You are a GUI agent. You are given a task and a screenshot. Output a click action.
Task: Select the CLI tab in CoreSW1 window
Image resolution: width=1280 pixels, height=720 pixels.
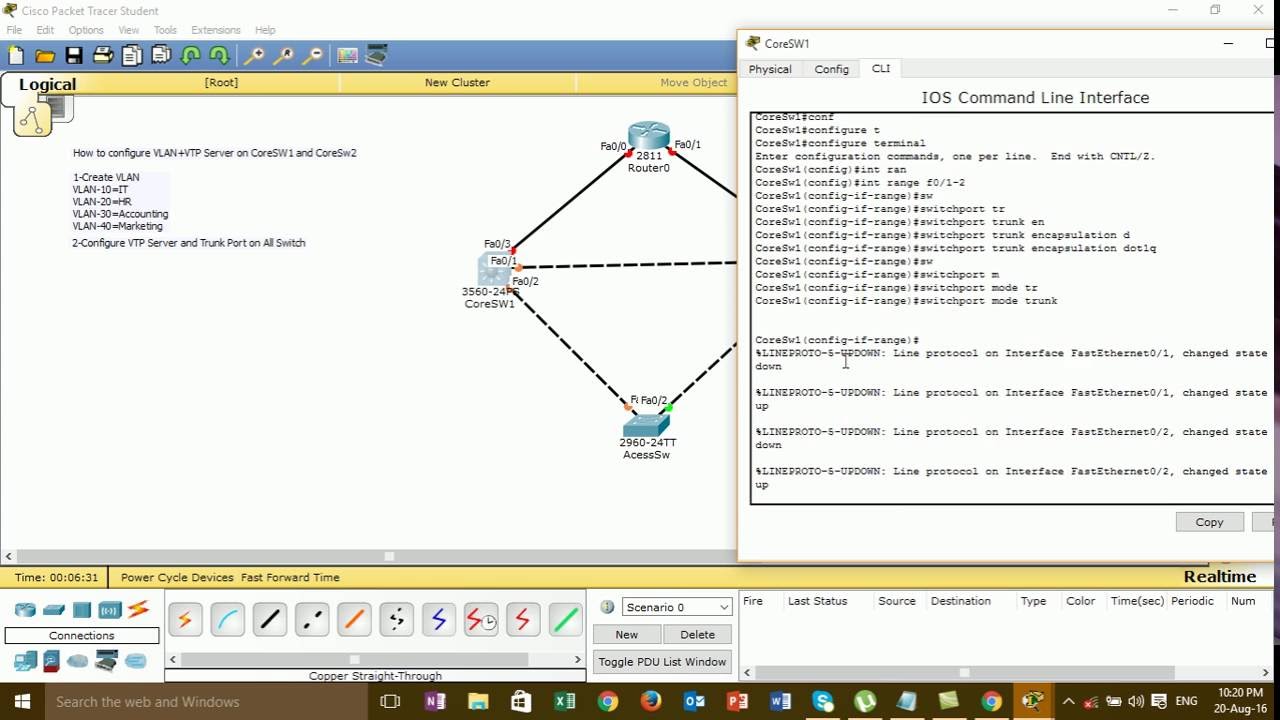point(880,68)
